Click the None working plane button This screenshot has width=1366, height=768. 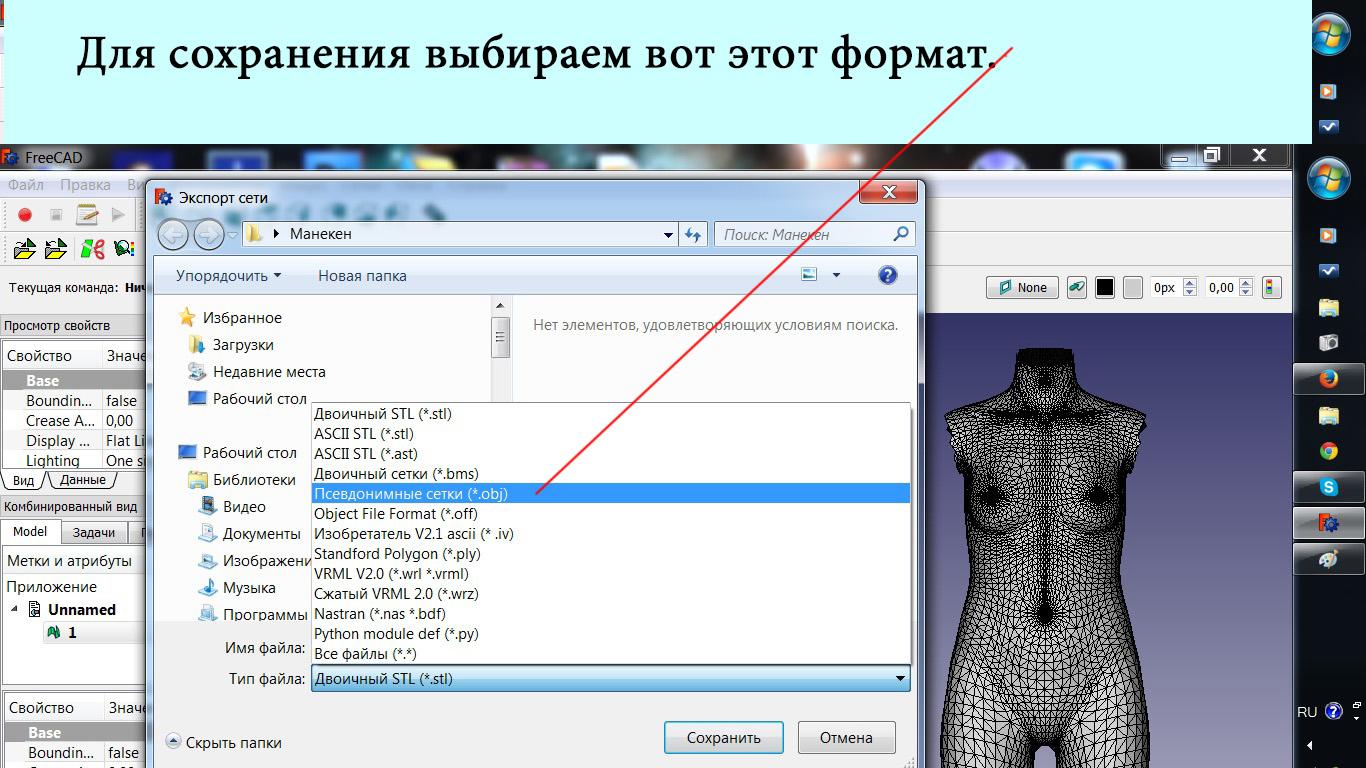pos(1022,287)
